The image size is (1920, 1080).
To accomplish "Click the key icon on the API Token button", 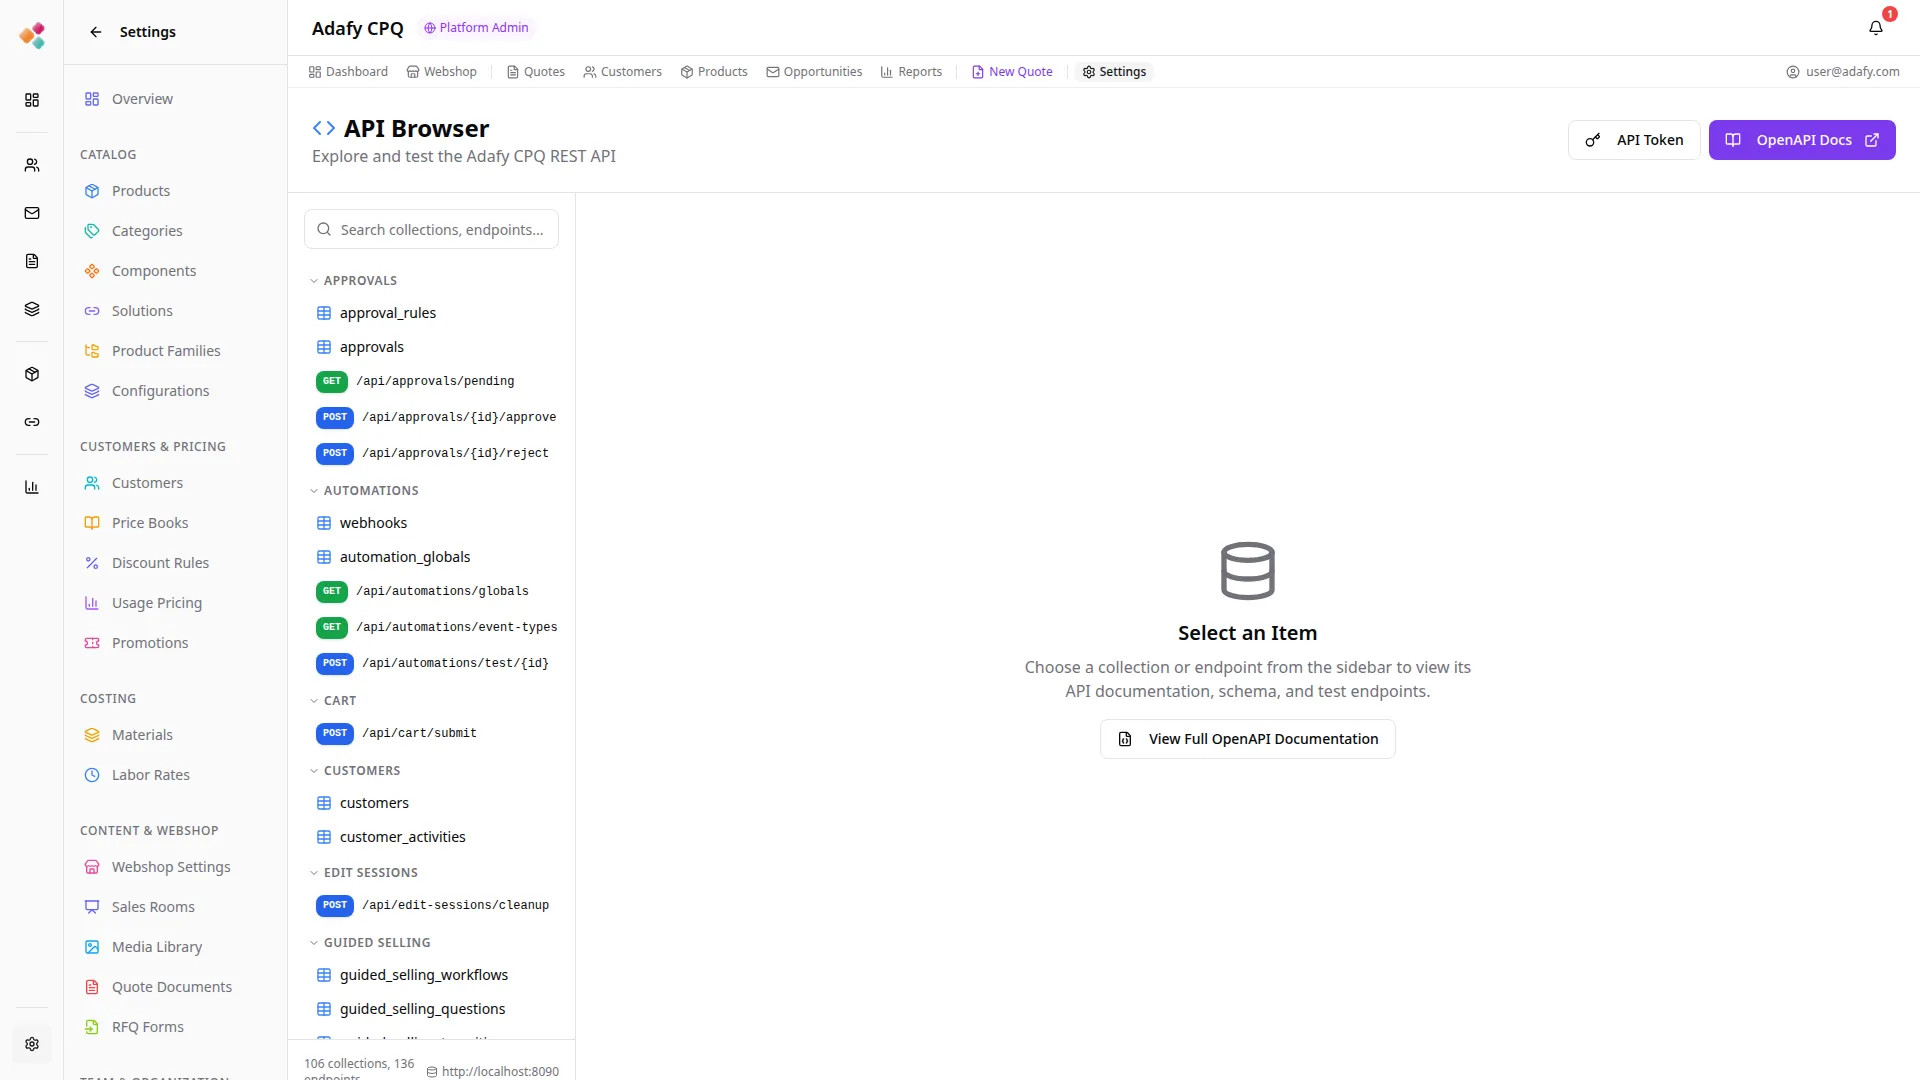I will pyautogui.click(x=1592, y=140).
